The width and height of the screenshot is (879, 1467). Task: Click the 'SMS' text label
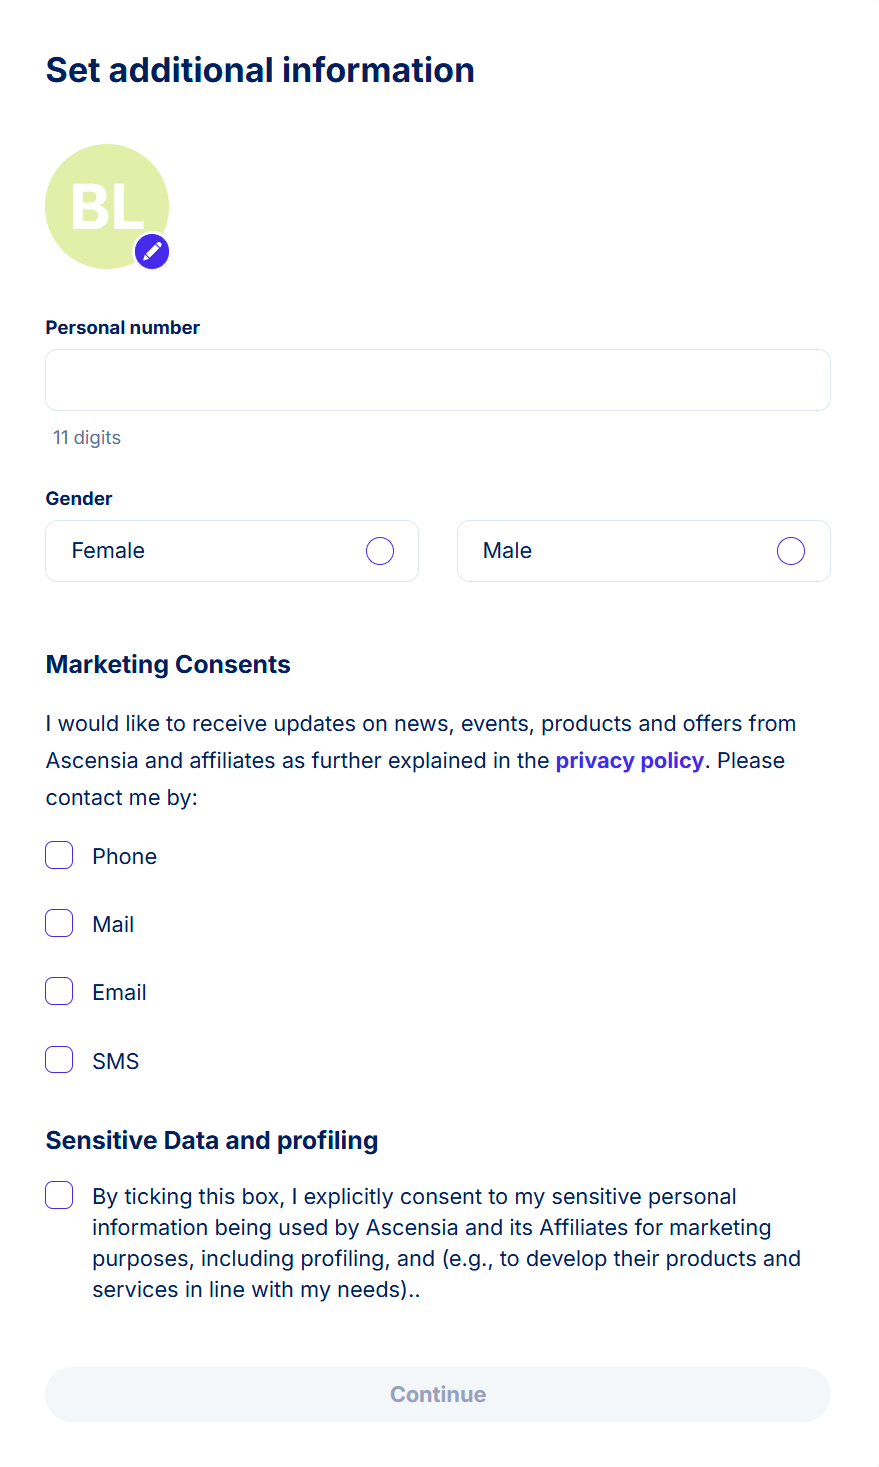tap(116, 1061)
